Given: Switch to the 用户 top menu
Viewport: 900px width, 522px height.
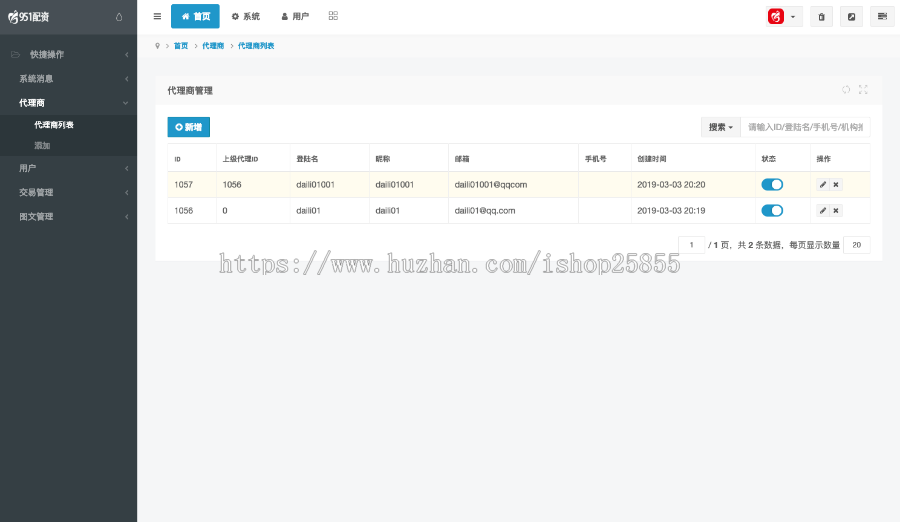Looking at the screenshot, I should pyautogui.click(x=295, y=17).
